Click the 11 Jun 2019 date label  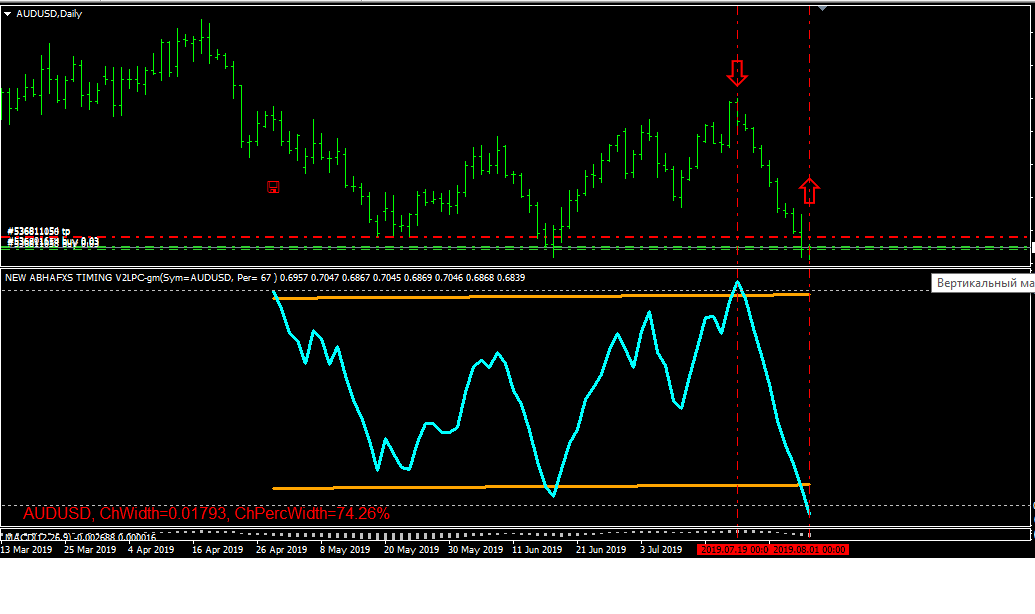(x=537, y=549)
